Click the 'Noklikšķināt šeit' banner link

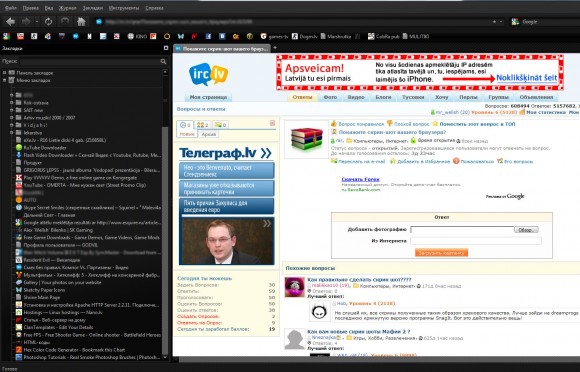tap(526, 78)
